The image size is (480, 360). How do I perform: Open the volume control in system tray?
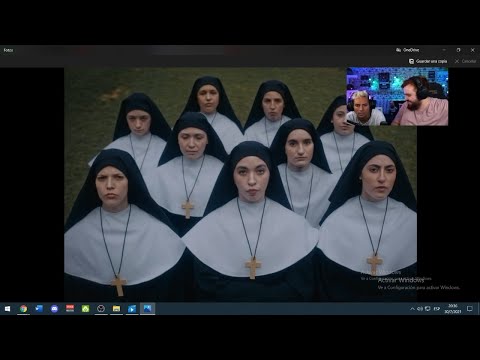click(x=420, y=309)
